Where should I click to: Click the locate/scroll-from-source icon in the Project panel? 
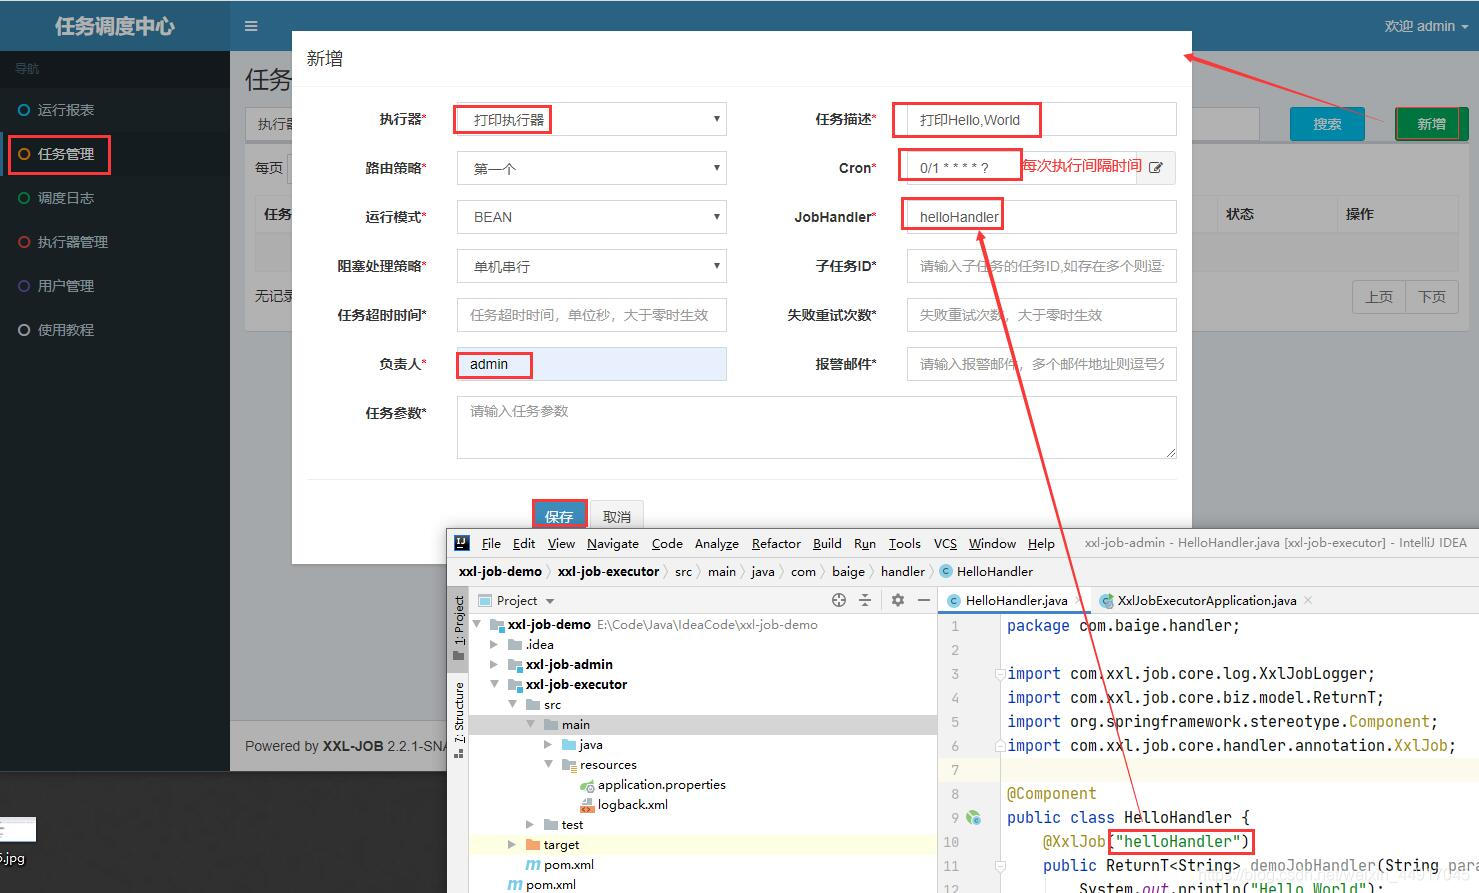coord(839,600)
